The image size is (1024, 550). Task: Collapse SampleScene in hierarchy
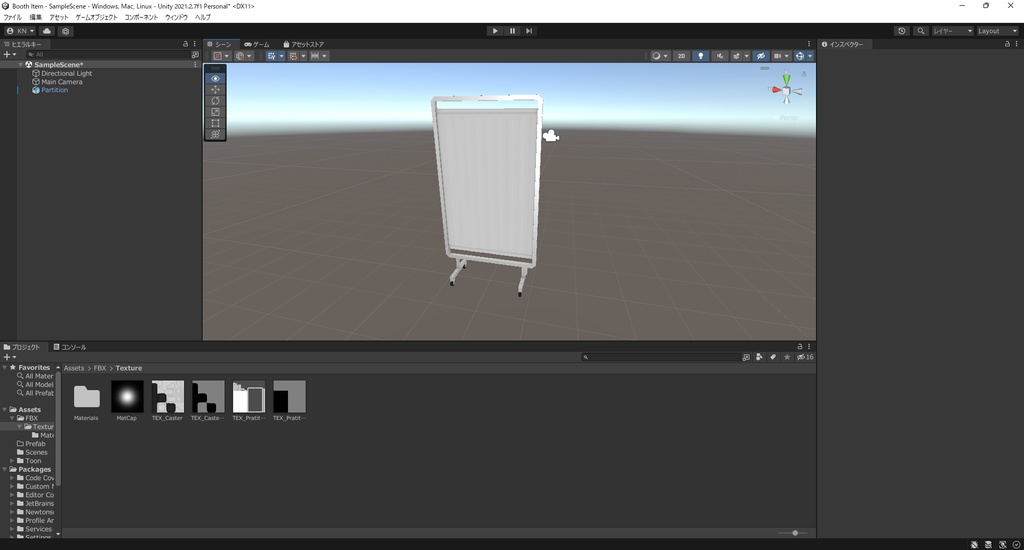[x=20, y=65]
